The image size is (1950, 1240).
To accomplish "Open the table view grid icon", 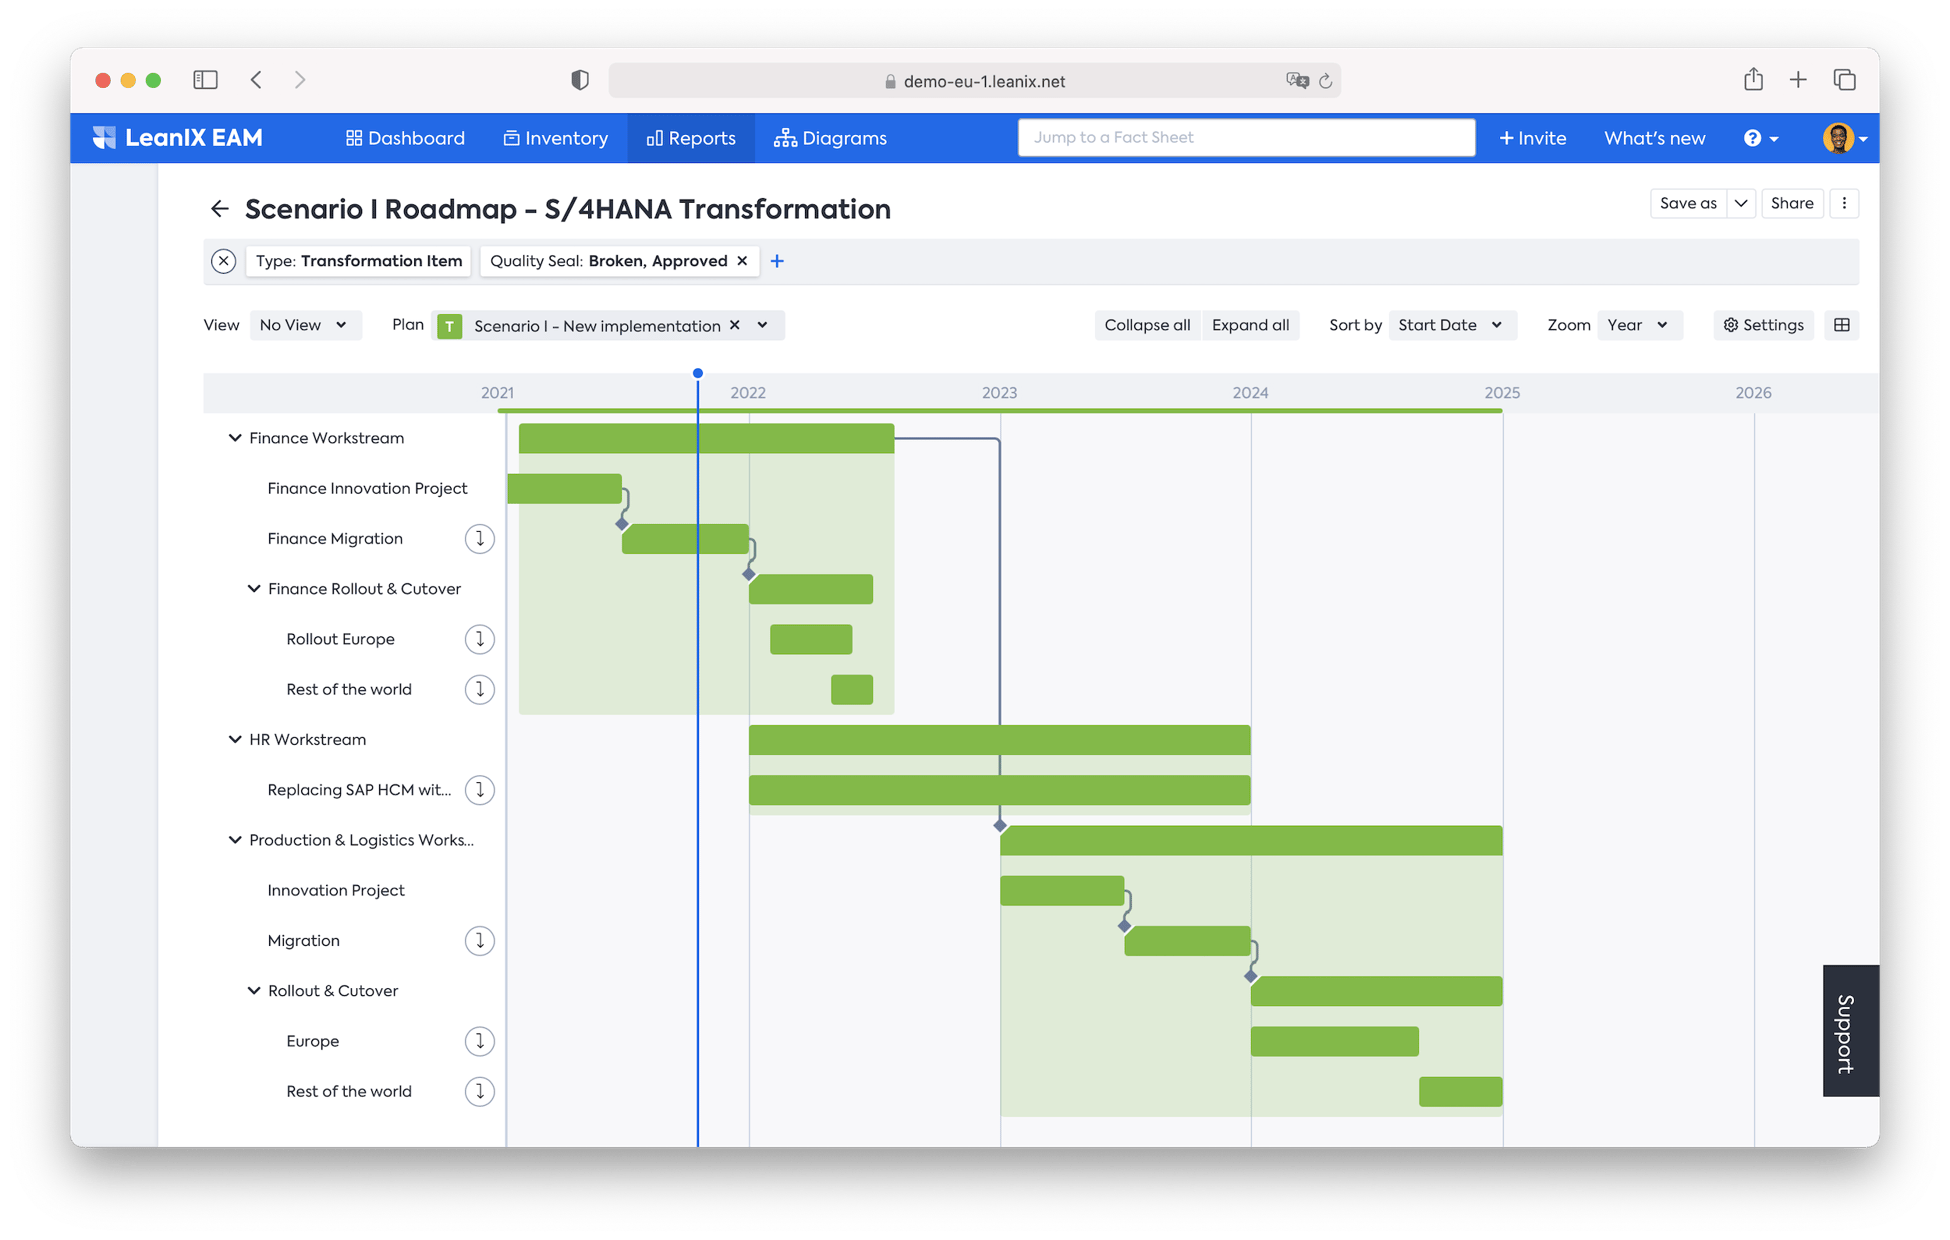I will click(1842, 325).
